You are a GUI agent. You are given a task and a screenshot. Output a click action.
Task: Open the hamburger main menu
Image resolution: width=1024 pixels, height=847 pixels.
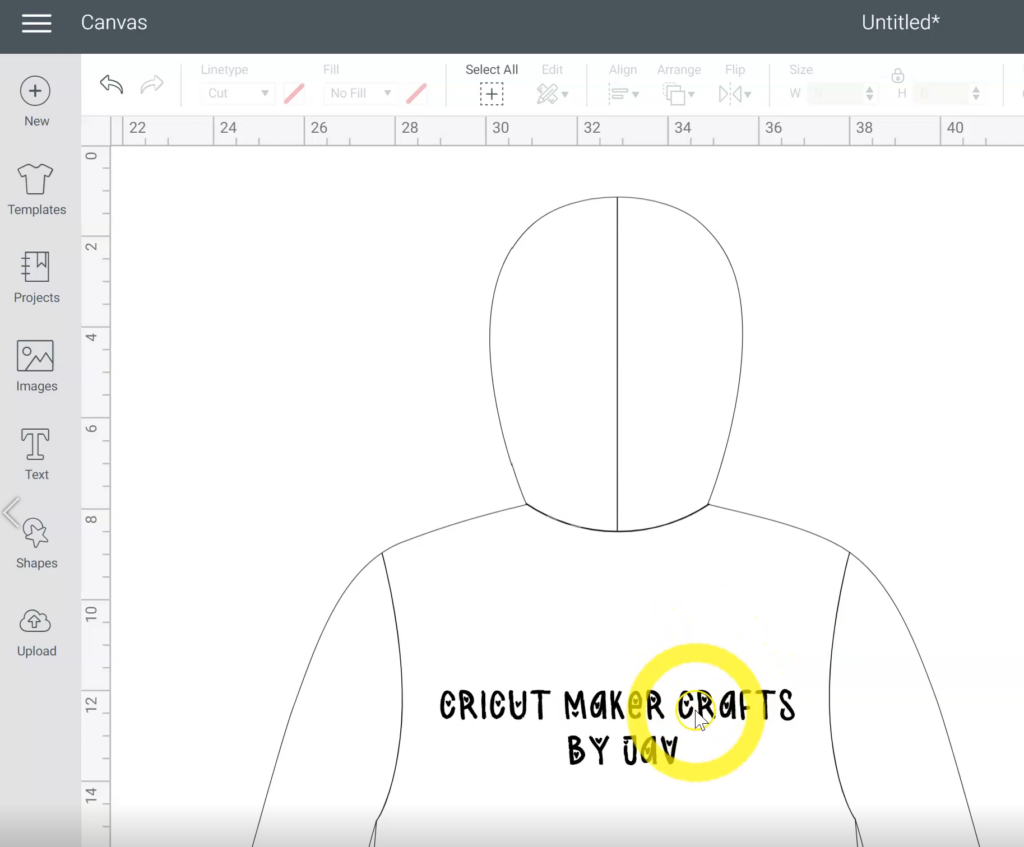[x=37, y=23]
